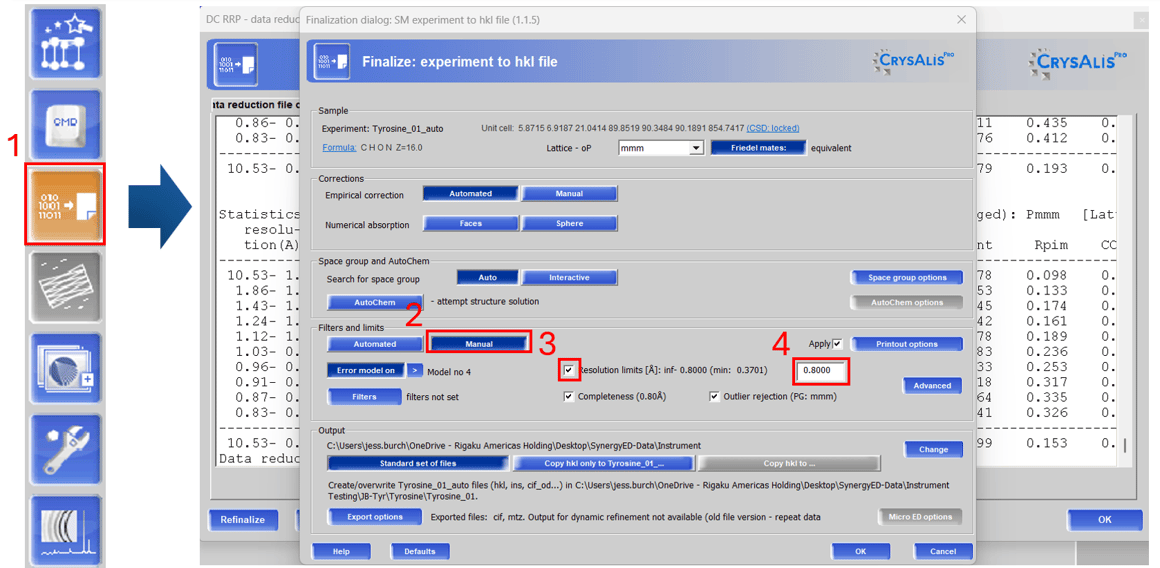Toggle Outlier rejection (PG: mmm) checkbox

pyautogui.click(x=714, y=396)
